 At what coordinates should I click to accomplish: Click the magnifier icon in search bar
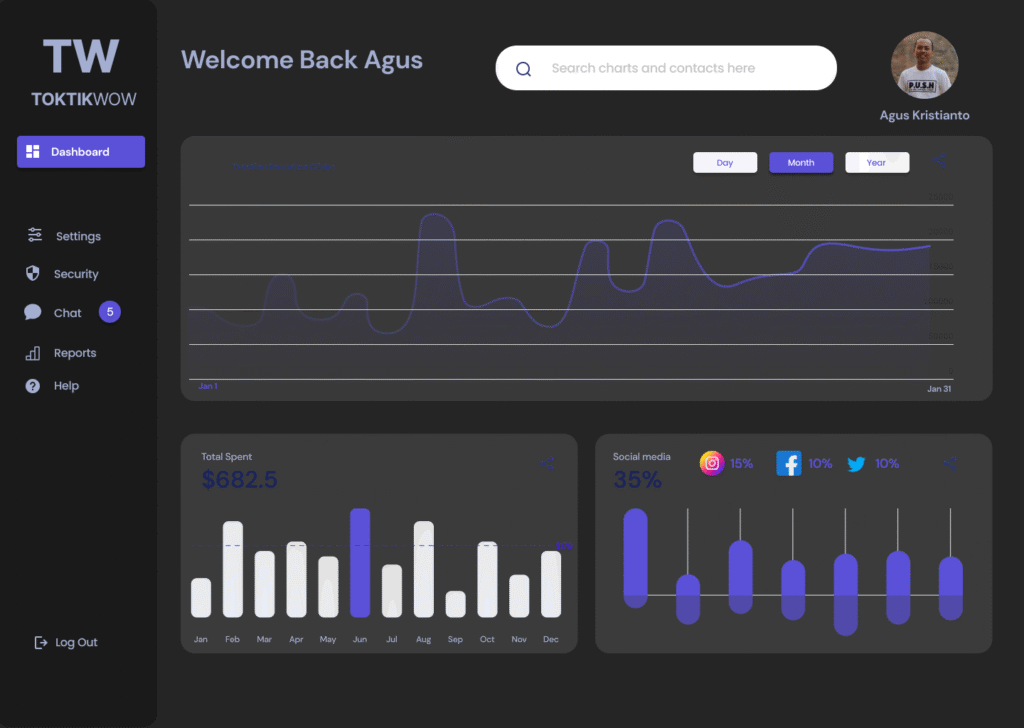pyautogui.click(x=523, y=69)
